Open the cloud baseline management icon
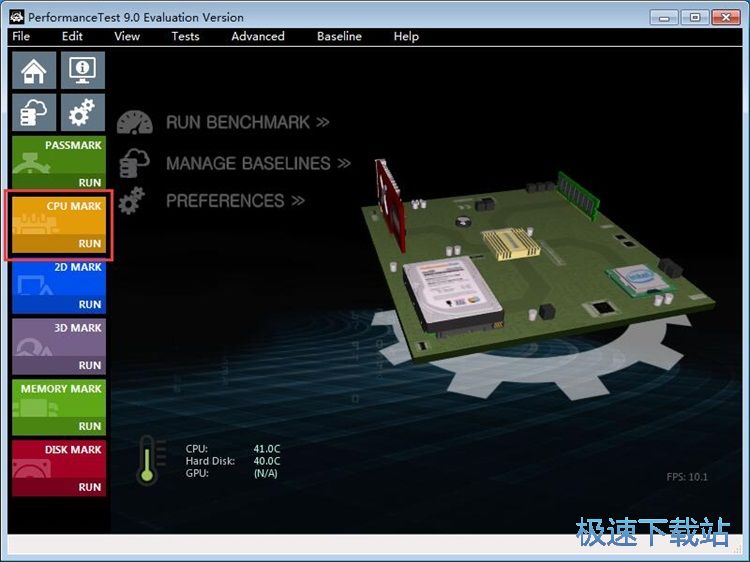 tap(33, 112)
